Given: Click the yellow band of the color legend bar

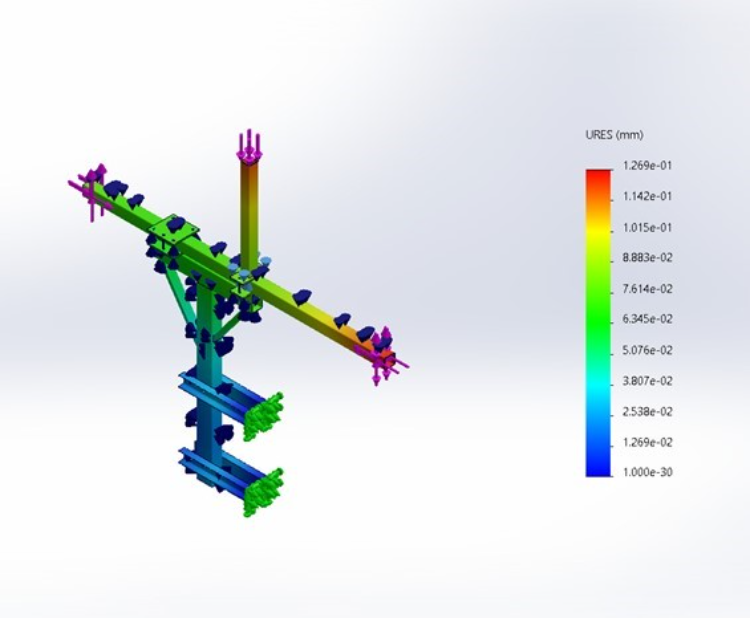Looking at the screenshot, I should 598,231.
